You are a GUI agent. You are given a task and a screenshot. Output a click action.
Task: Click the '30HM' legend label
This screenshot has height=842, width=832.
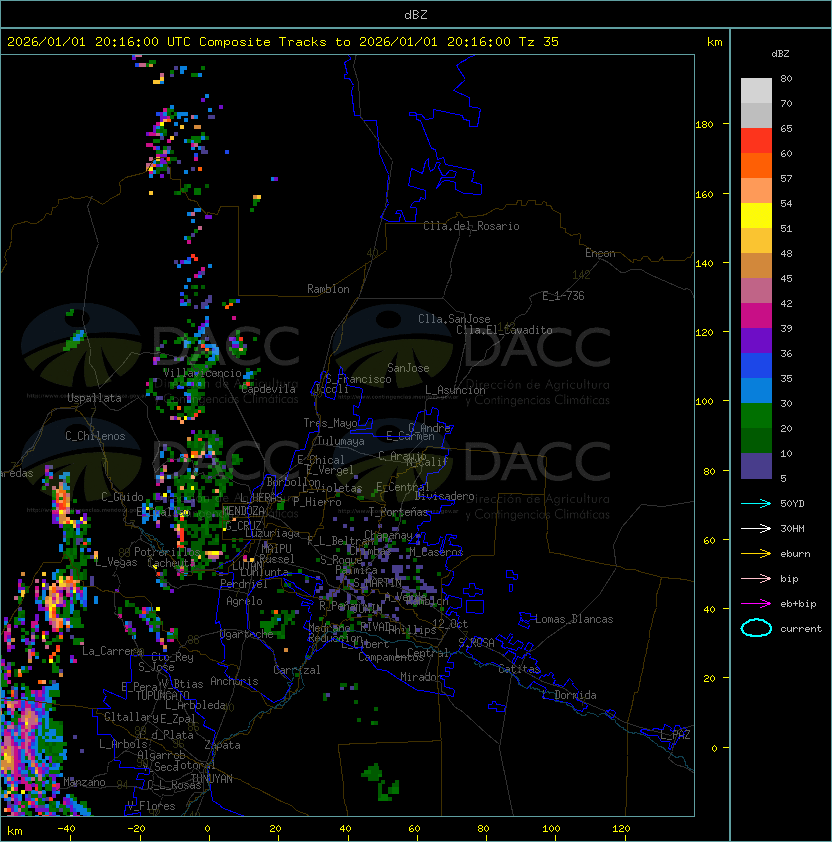pos(792,528)
